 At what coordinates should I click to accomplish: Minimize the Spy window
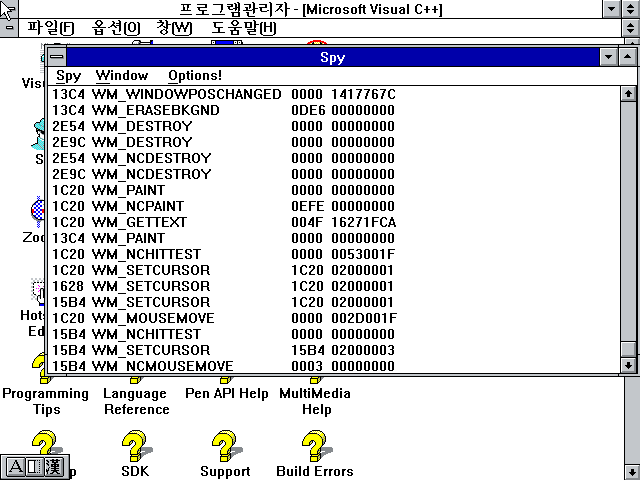609,57
